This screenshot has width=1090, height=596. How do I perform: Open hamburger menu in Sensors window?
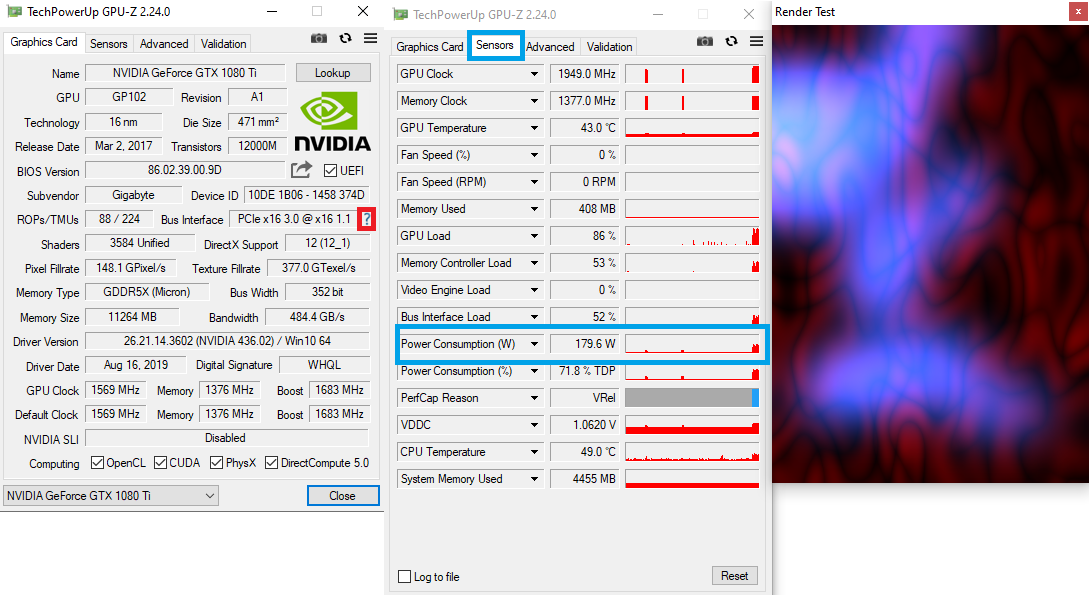pos(756,42)
